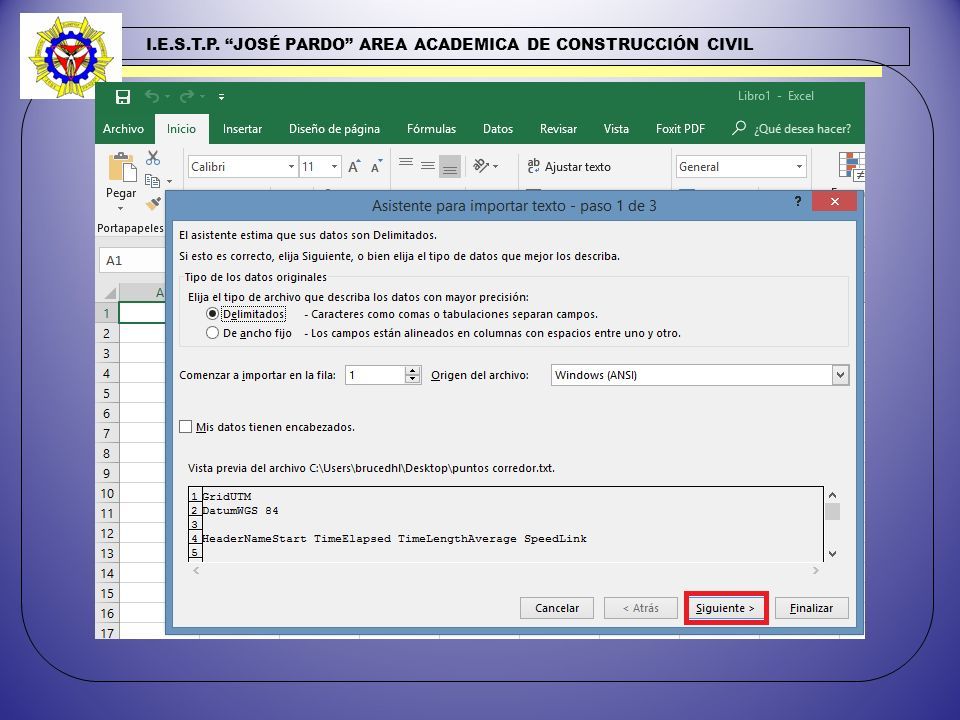Switch to the Foxit PDF tab
The width and height of the screenshot is (960, 720).
(x=680, y=129)
